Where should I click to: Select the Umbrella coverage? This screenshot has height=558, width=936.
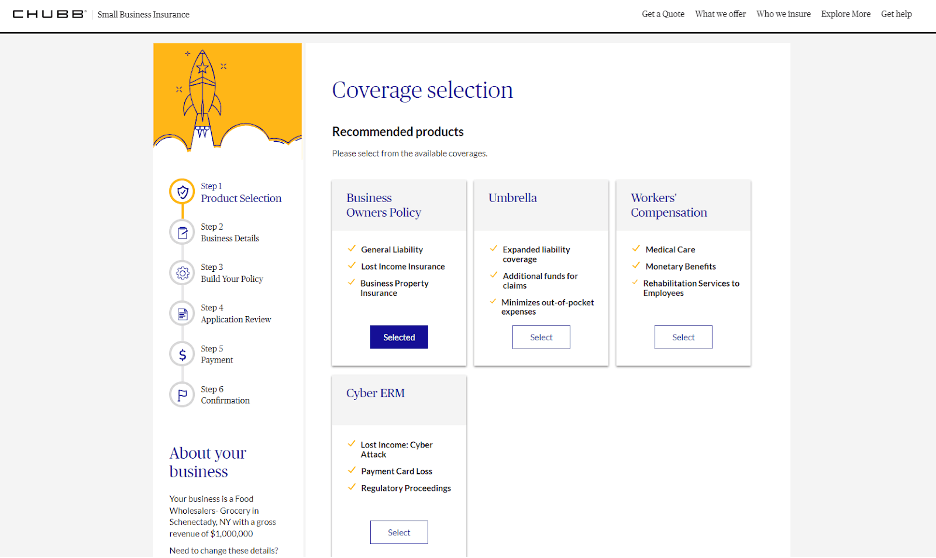(541, 337)
